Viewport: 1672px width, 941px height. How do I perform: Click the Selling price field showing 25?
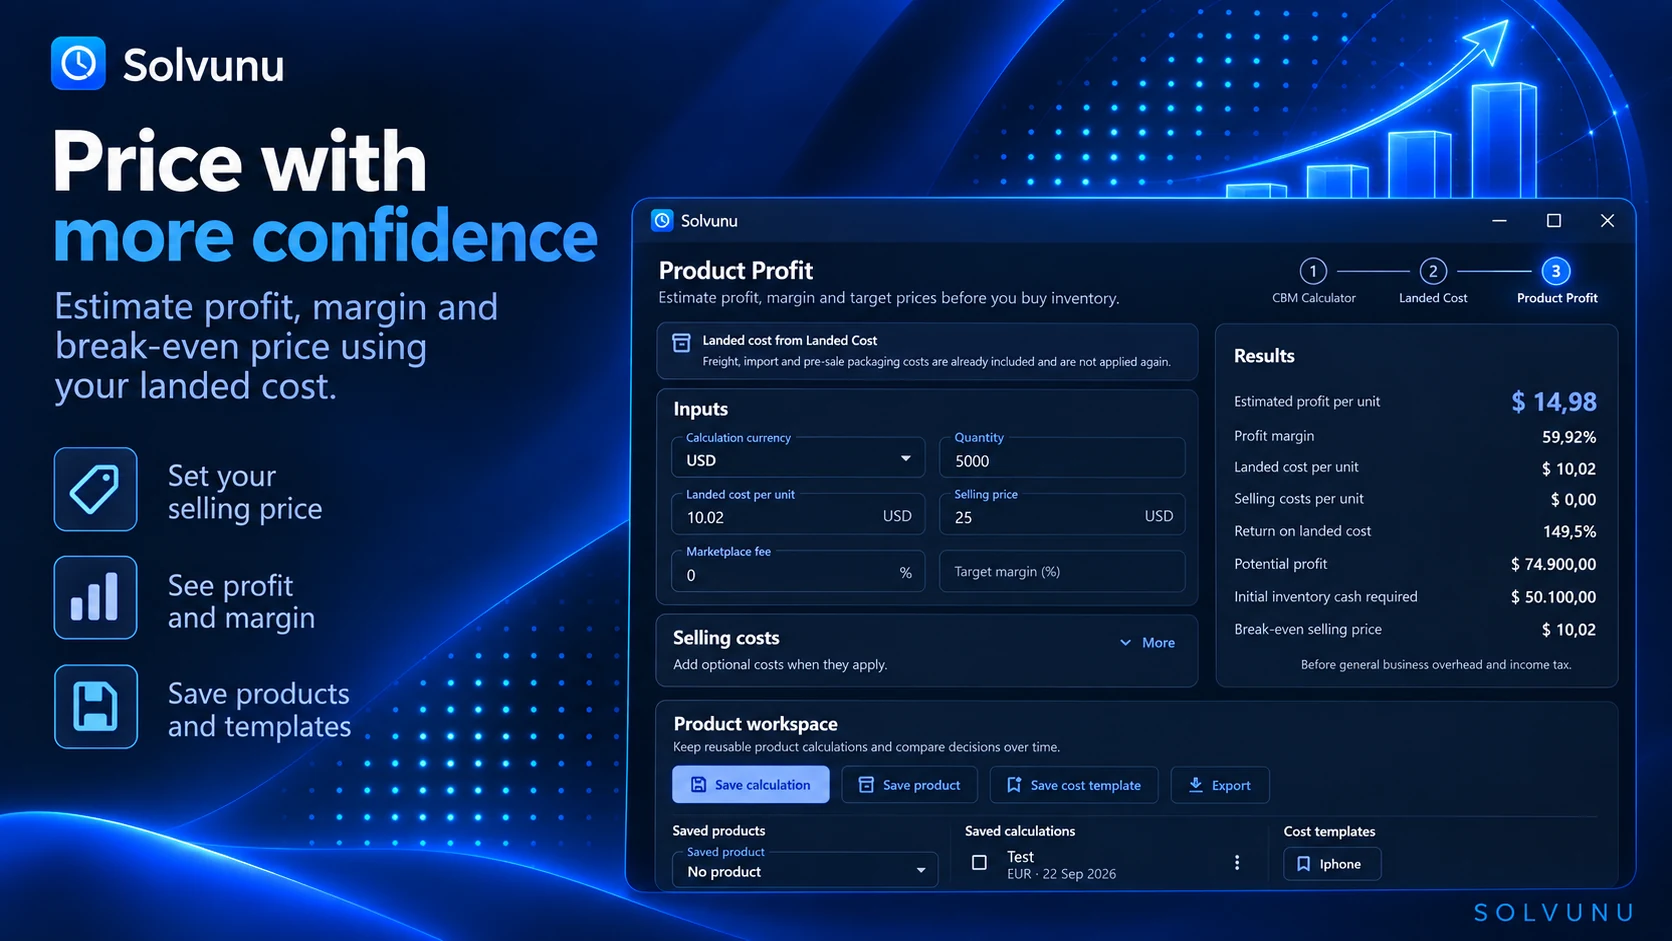tap(1062, 515)
